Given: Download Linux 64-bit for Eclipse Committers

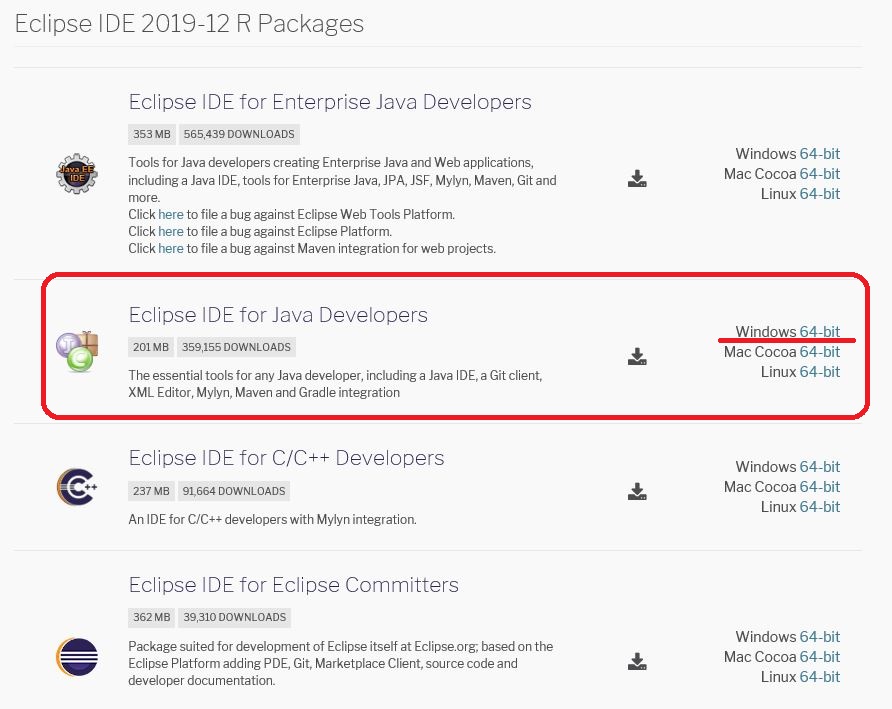Looking at the screenshot, I should [819, 677].
